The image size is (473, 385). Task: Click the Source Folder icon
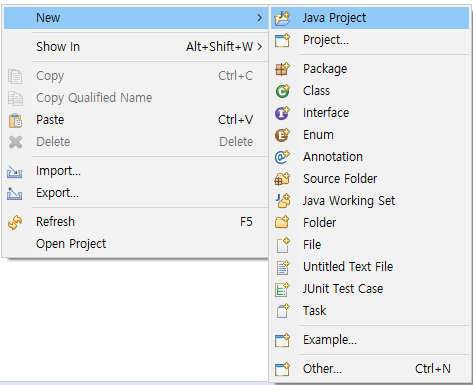tap(282, 179)
